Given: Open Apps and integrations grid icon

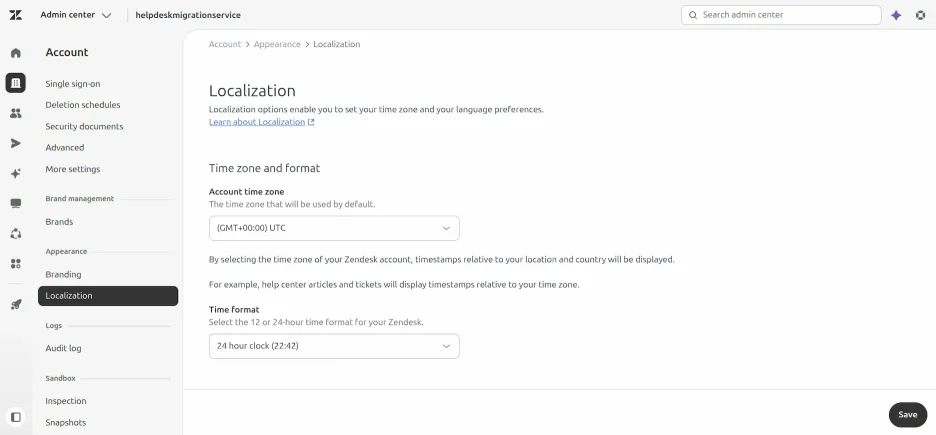Looking at the screenshot, I should click(16, 263).
